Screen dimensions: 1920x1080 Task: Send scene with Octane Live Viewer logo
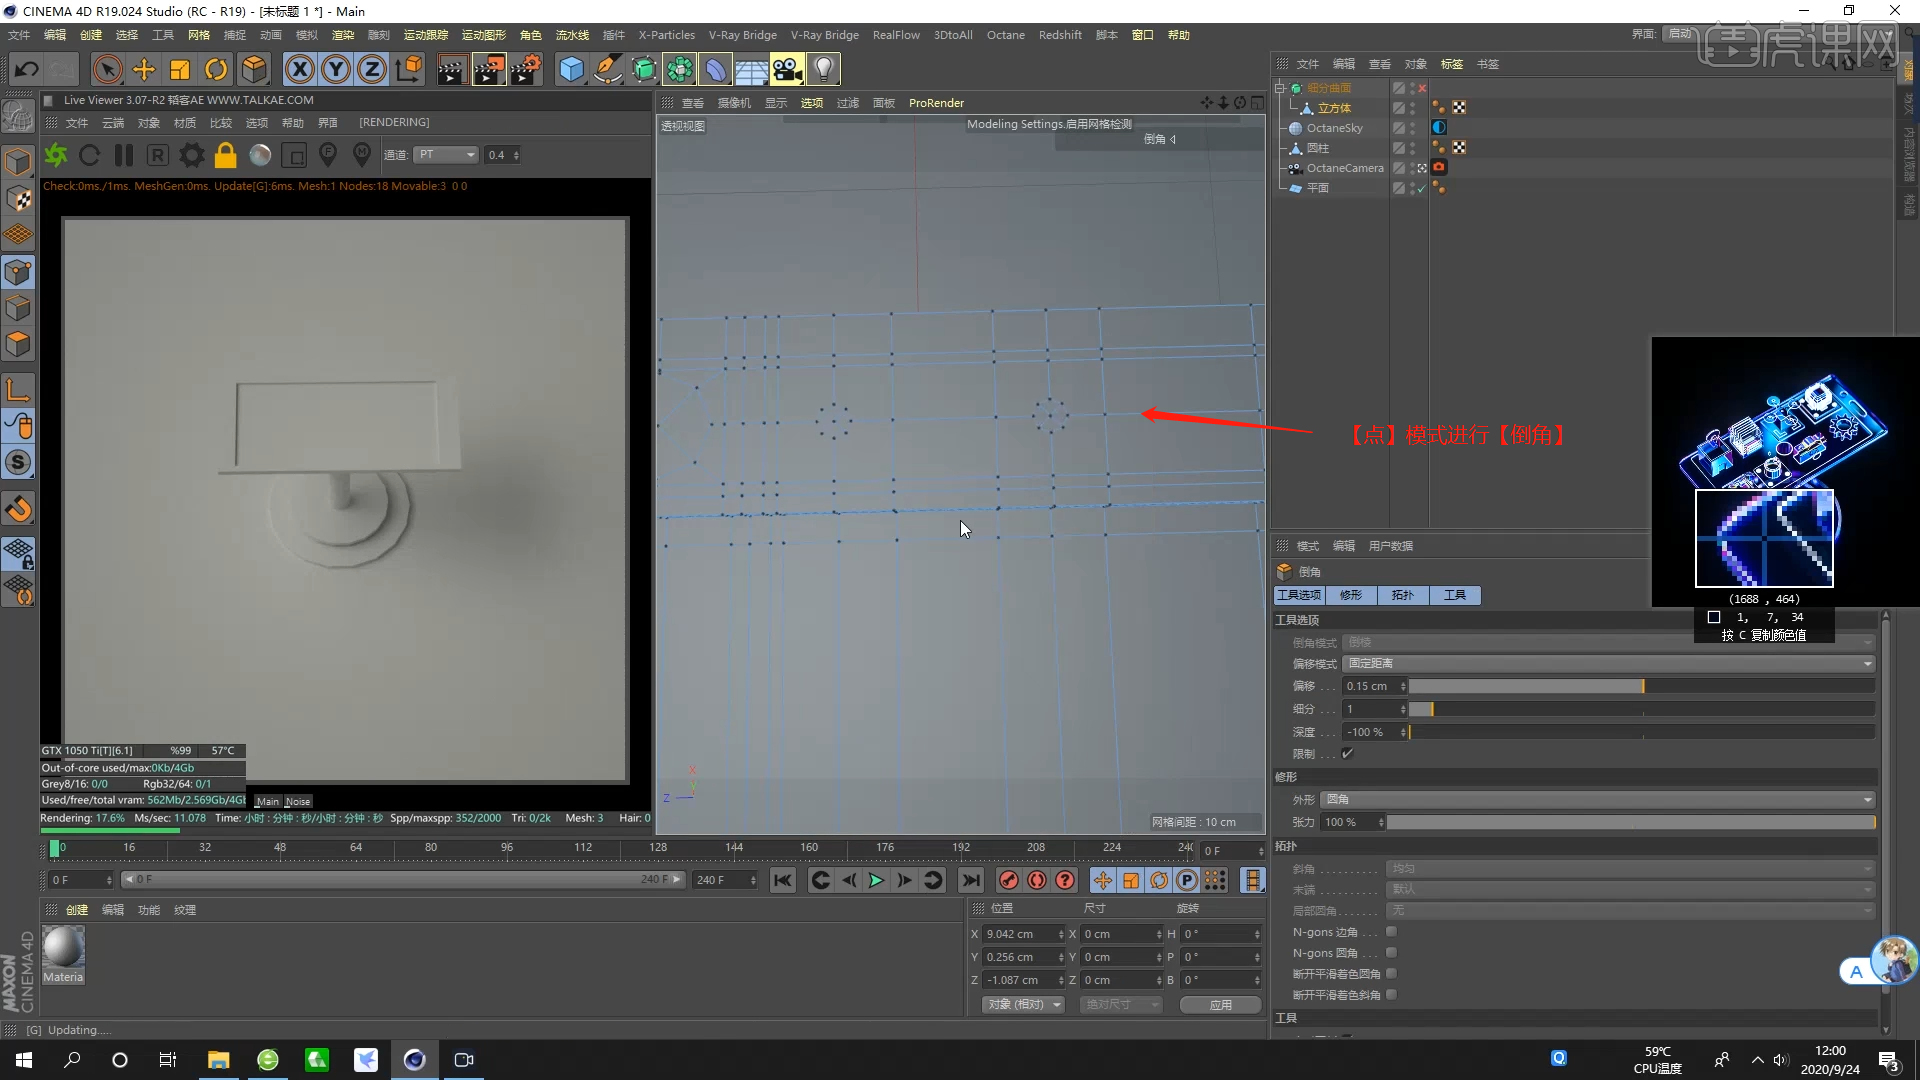pos(56,155)
